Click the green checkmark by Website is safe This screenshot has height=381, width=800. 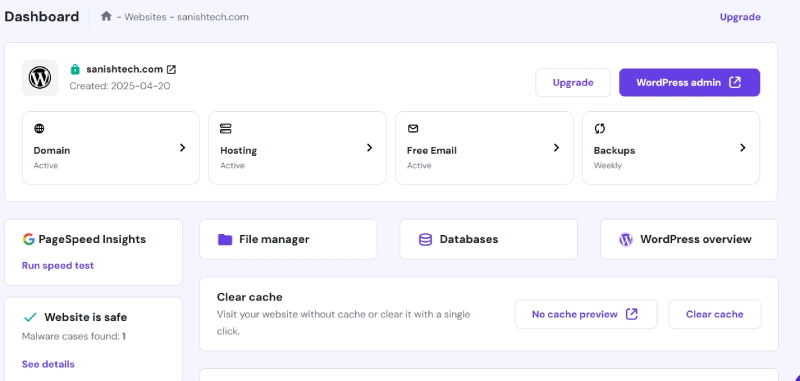[x=30, y=317]
